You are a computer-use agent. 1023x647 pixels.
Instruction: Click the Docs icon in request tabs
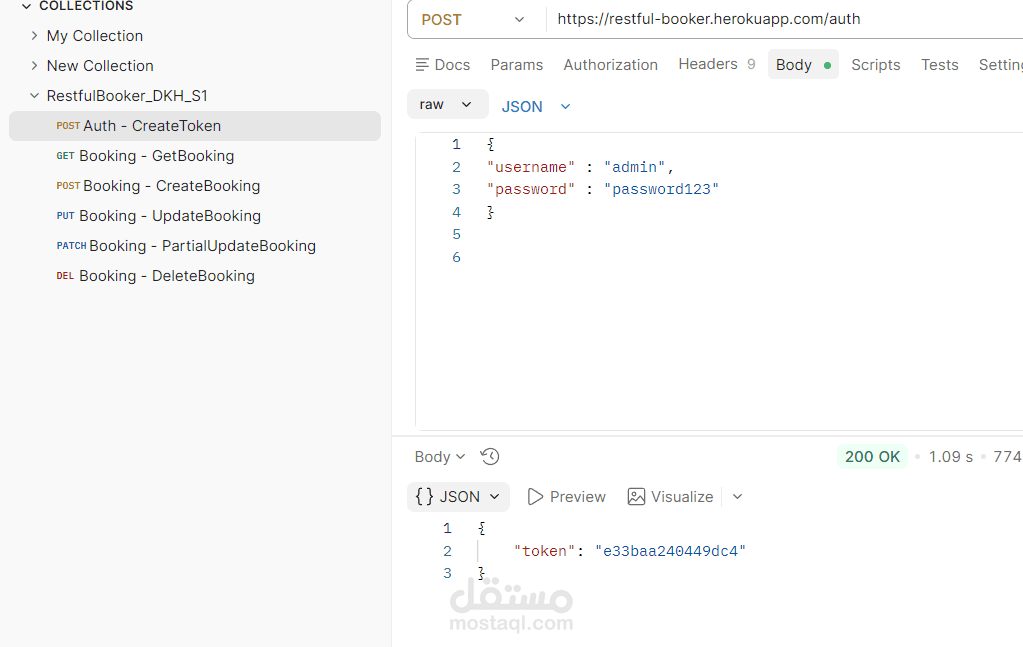tap(423, 65)
